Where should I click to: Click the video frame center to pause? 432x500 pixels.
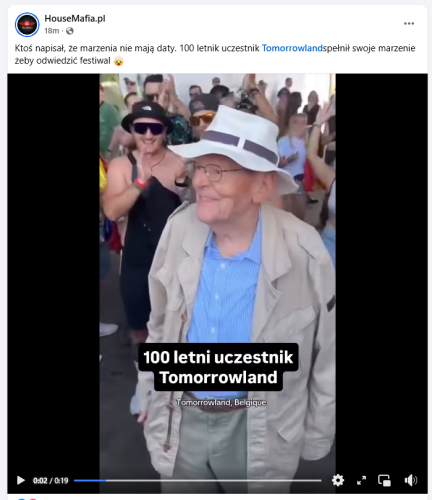217,267
